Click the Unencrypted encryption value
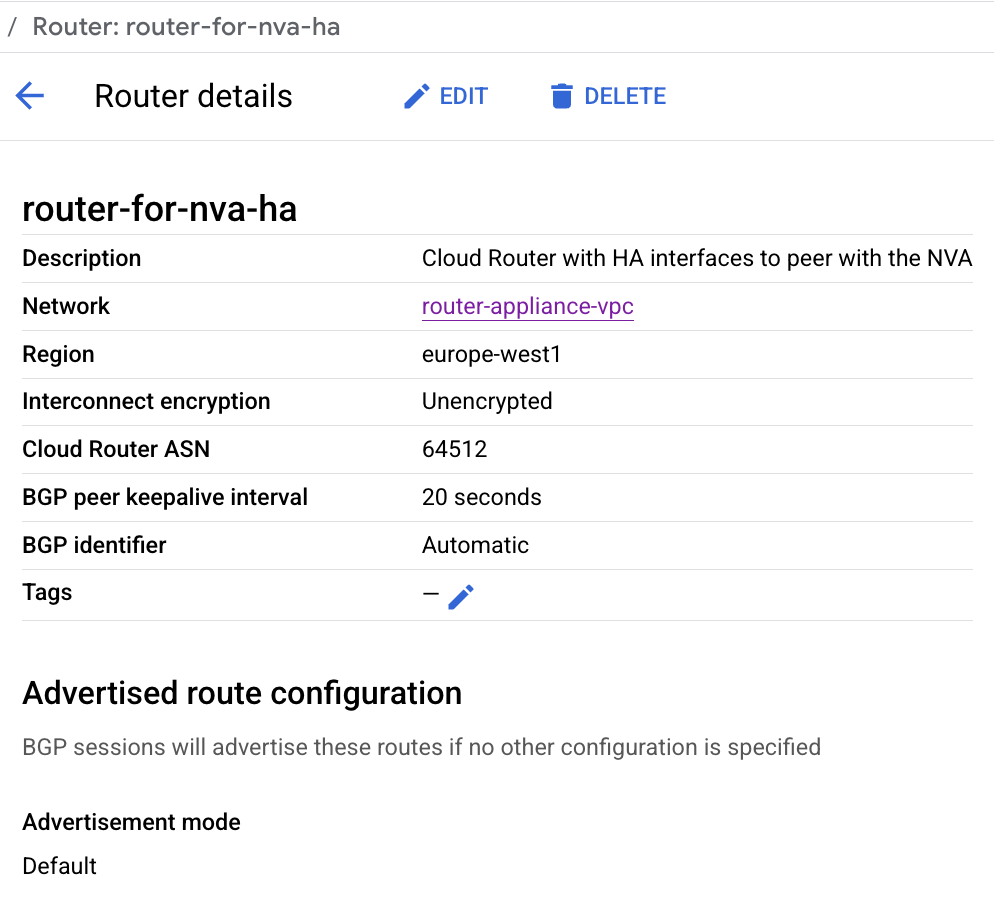994x908 pixels. tap(487, 401)
